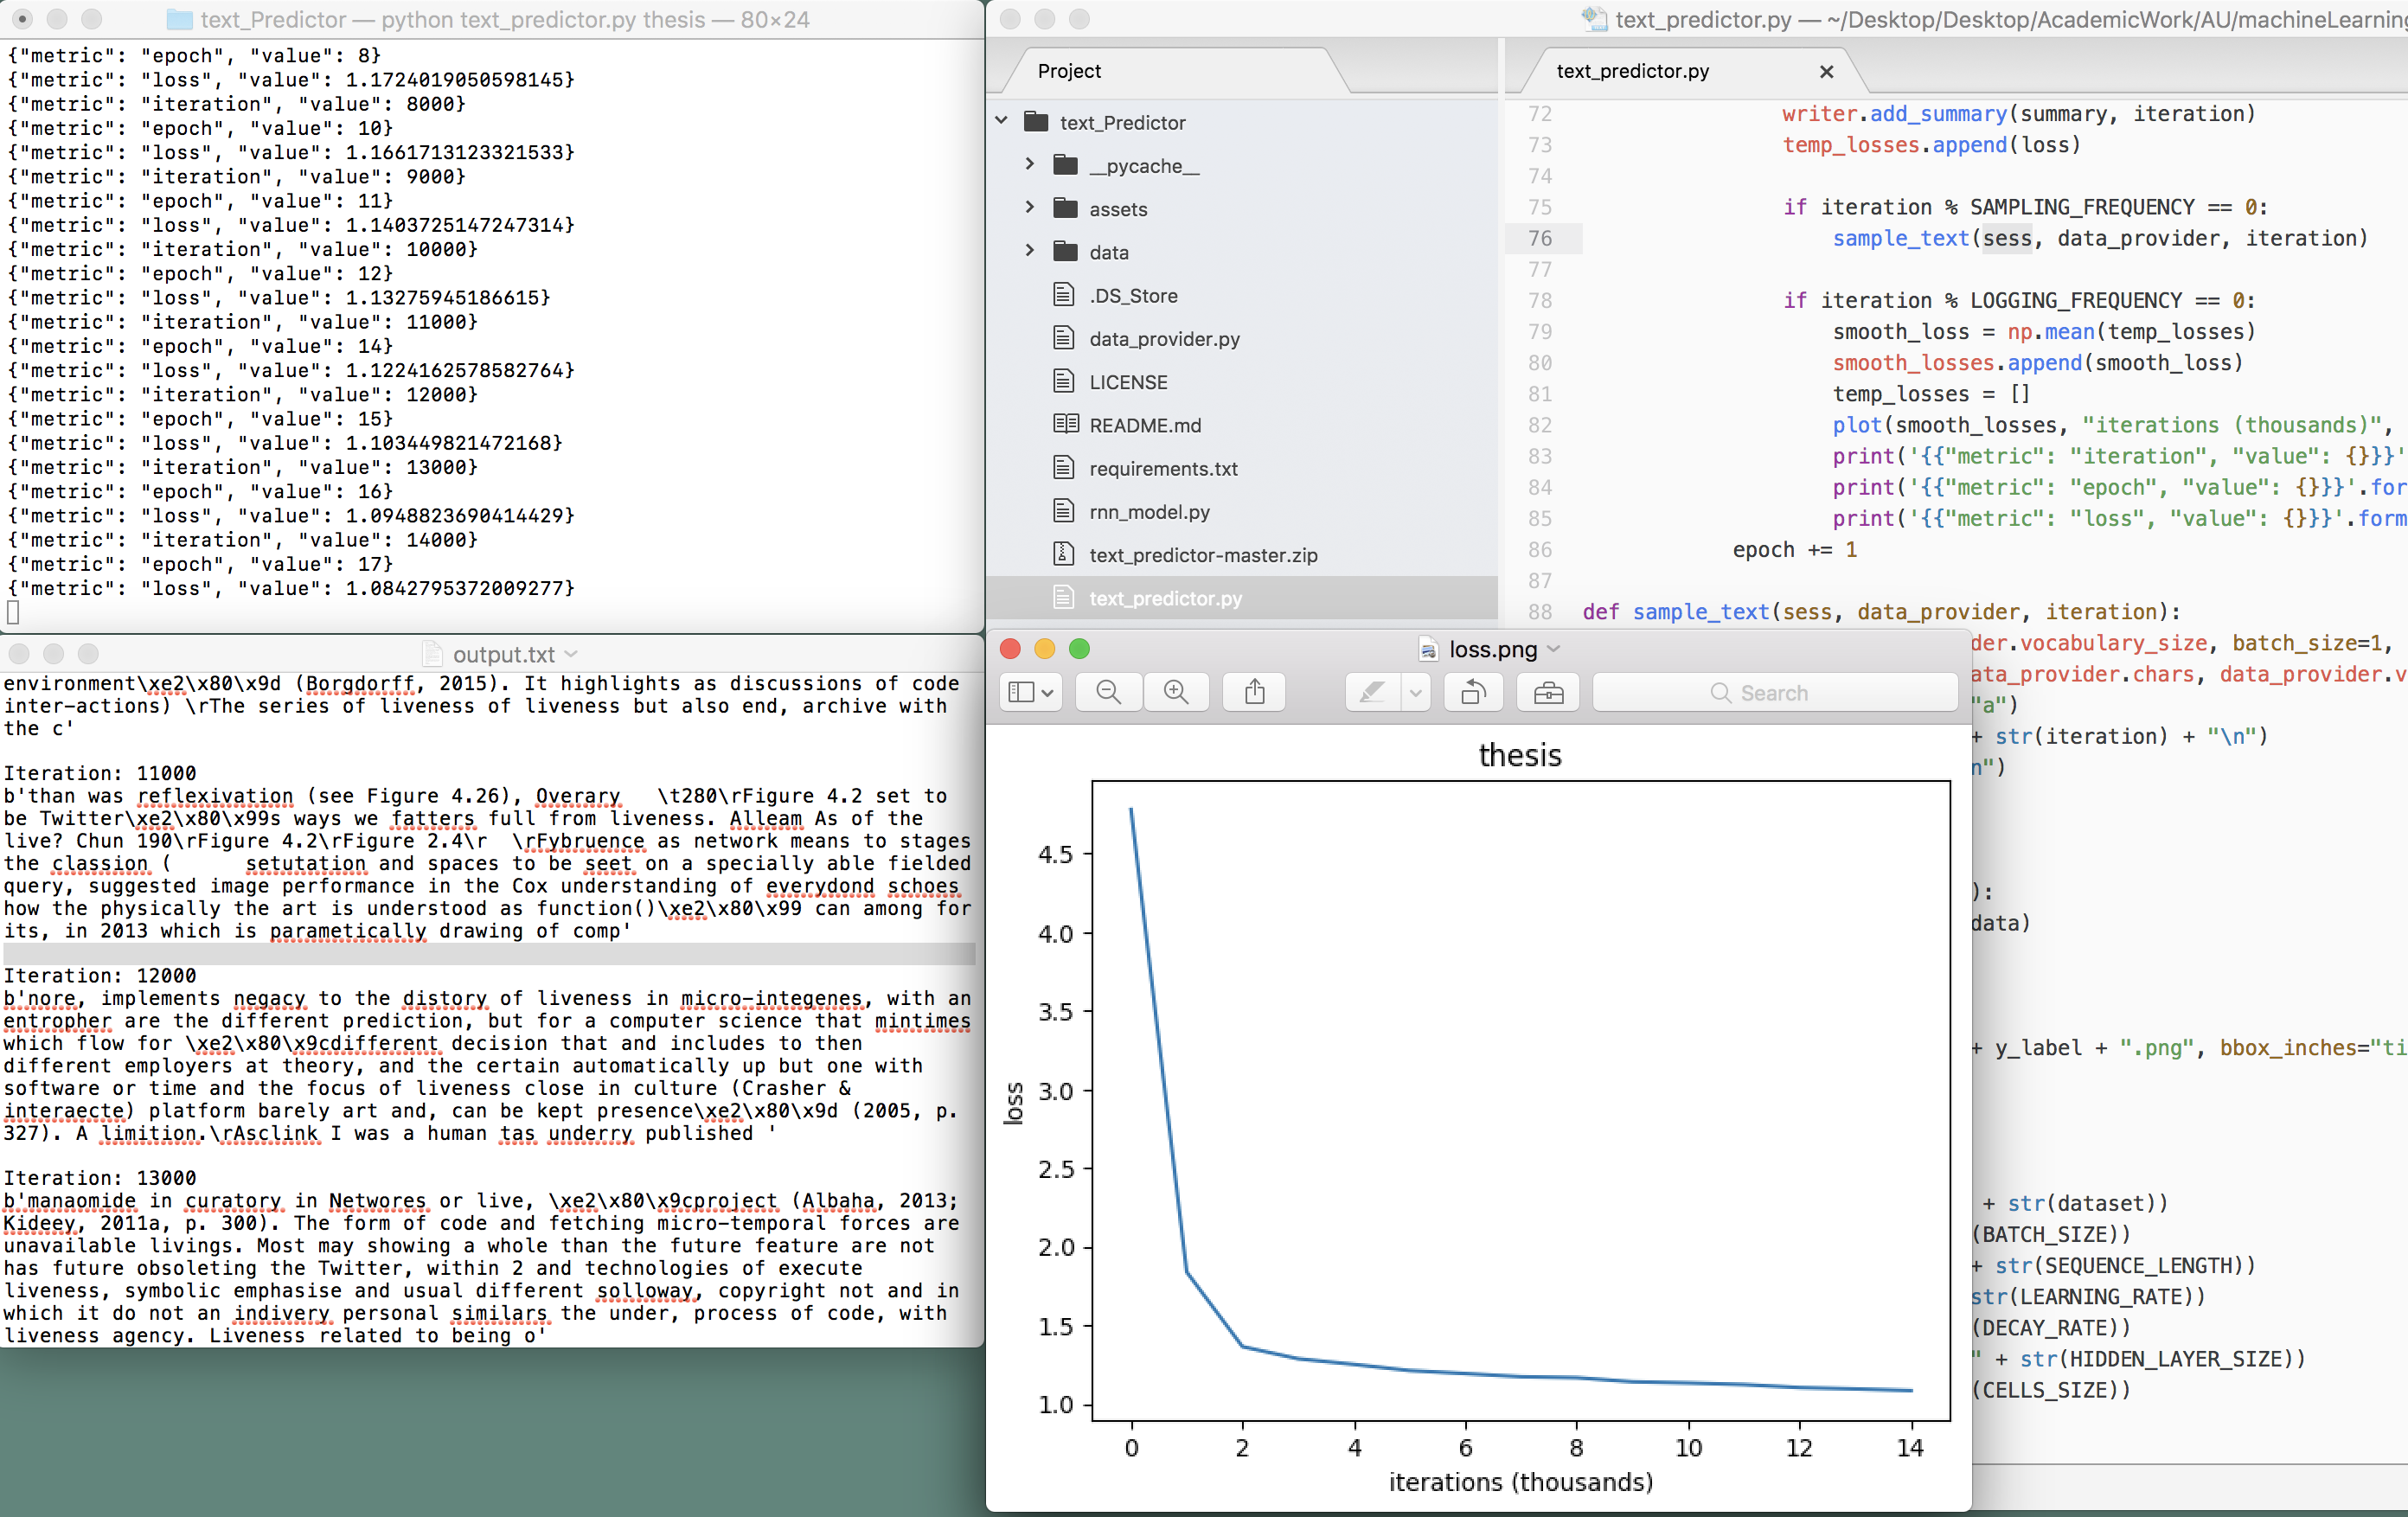Screen dimensions: 2408x1517
Task: Switch to the Project tab
Action: pos(1069,71)
